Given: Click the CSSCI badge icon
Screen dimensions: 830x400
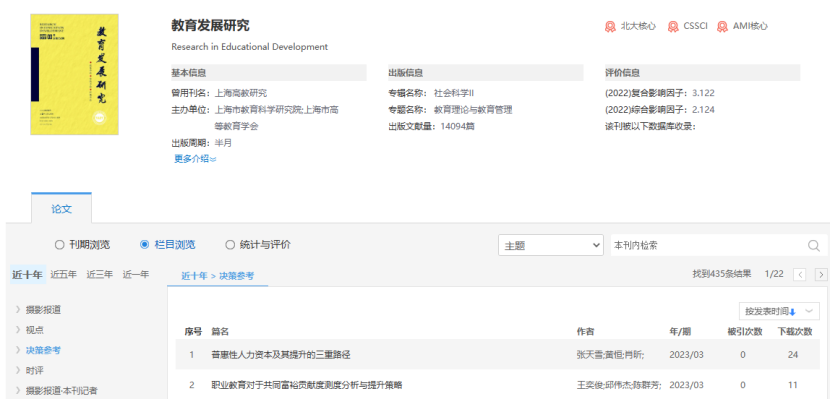Looking at the screenshot, I should click(x=673, y=27).
